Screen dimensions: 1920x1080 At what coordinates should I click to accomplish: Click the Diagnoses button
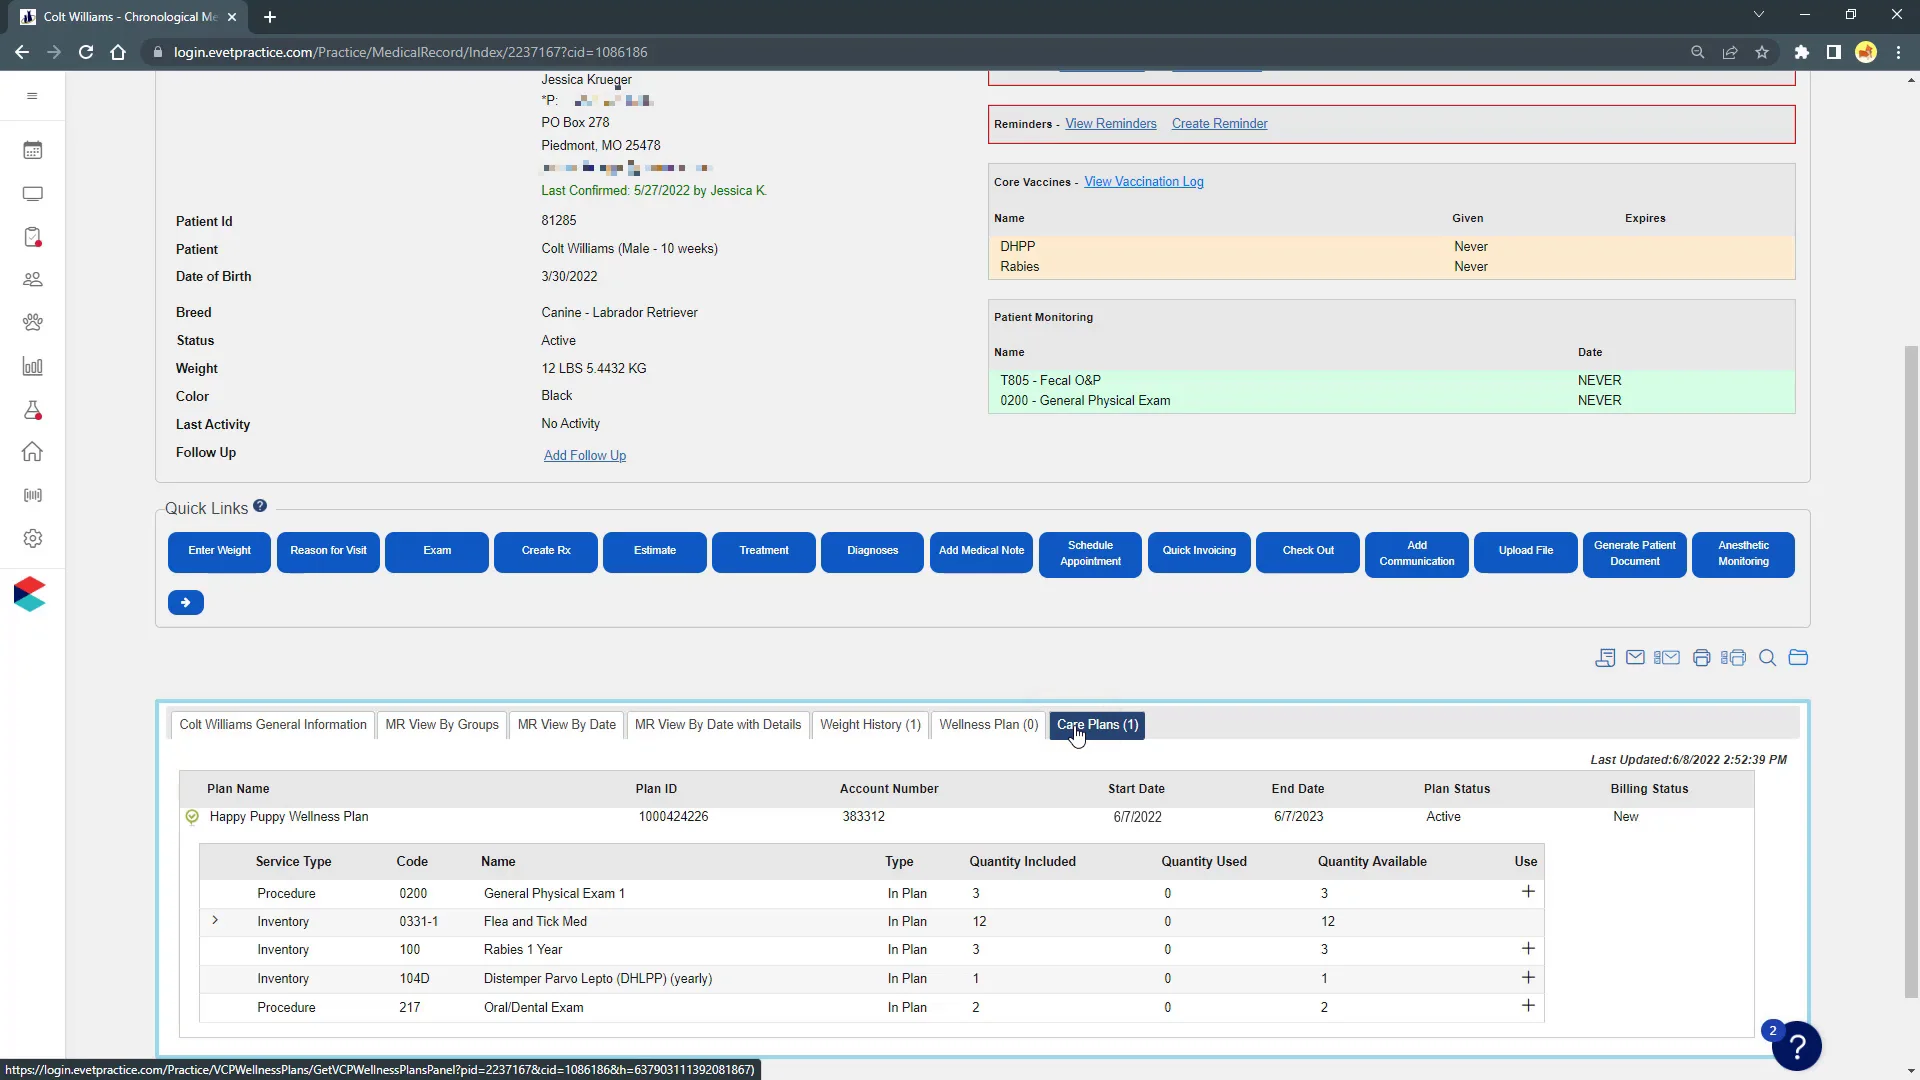click(x=873, y=552)
